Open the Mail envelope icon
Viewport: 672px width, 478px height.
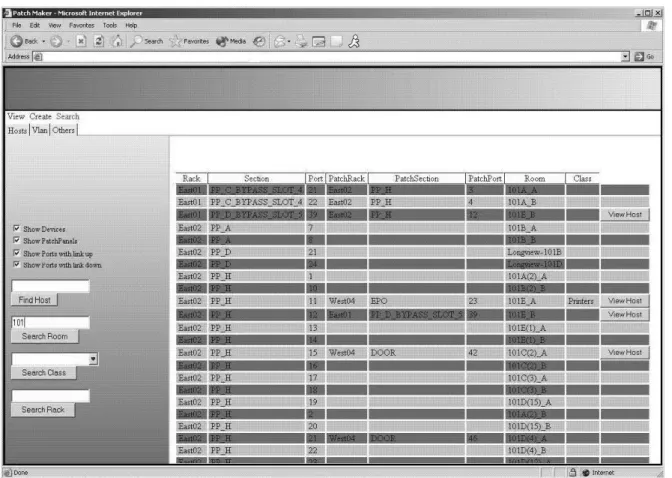280,41
